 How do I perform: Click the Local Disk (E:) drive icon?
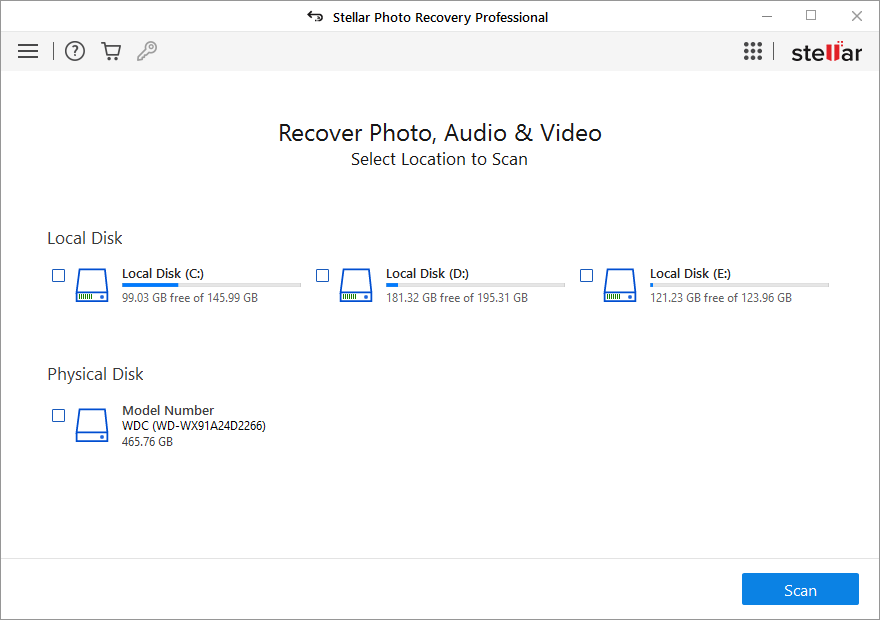619,285
